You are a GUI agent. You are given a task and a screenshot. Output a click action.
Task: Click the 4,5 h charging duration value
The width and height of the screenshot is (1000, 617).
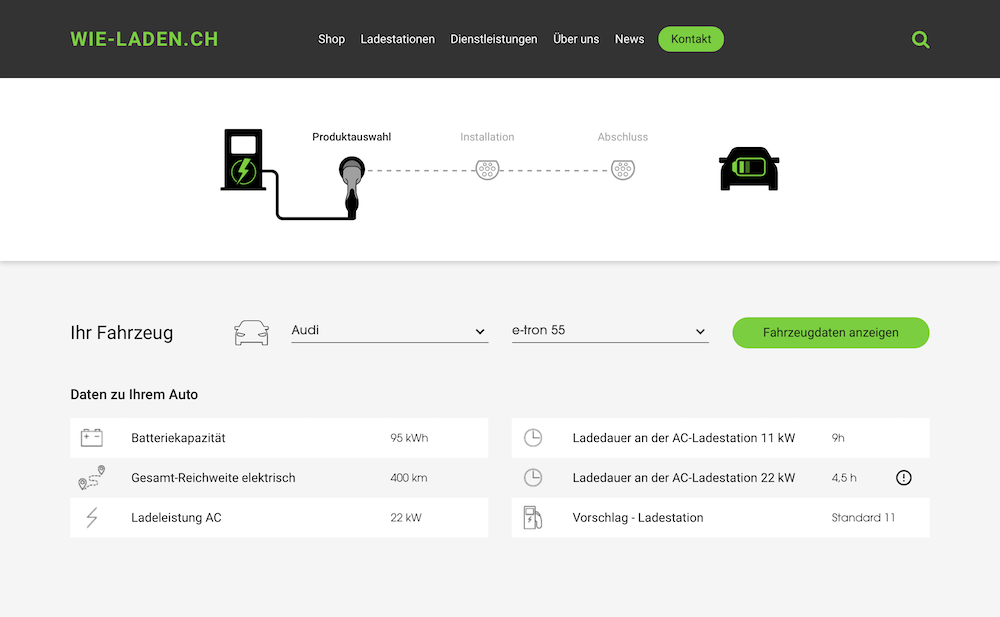[844, 477]
